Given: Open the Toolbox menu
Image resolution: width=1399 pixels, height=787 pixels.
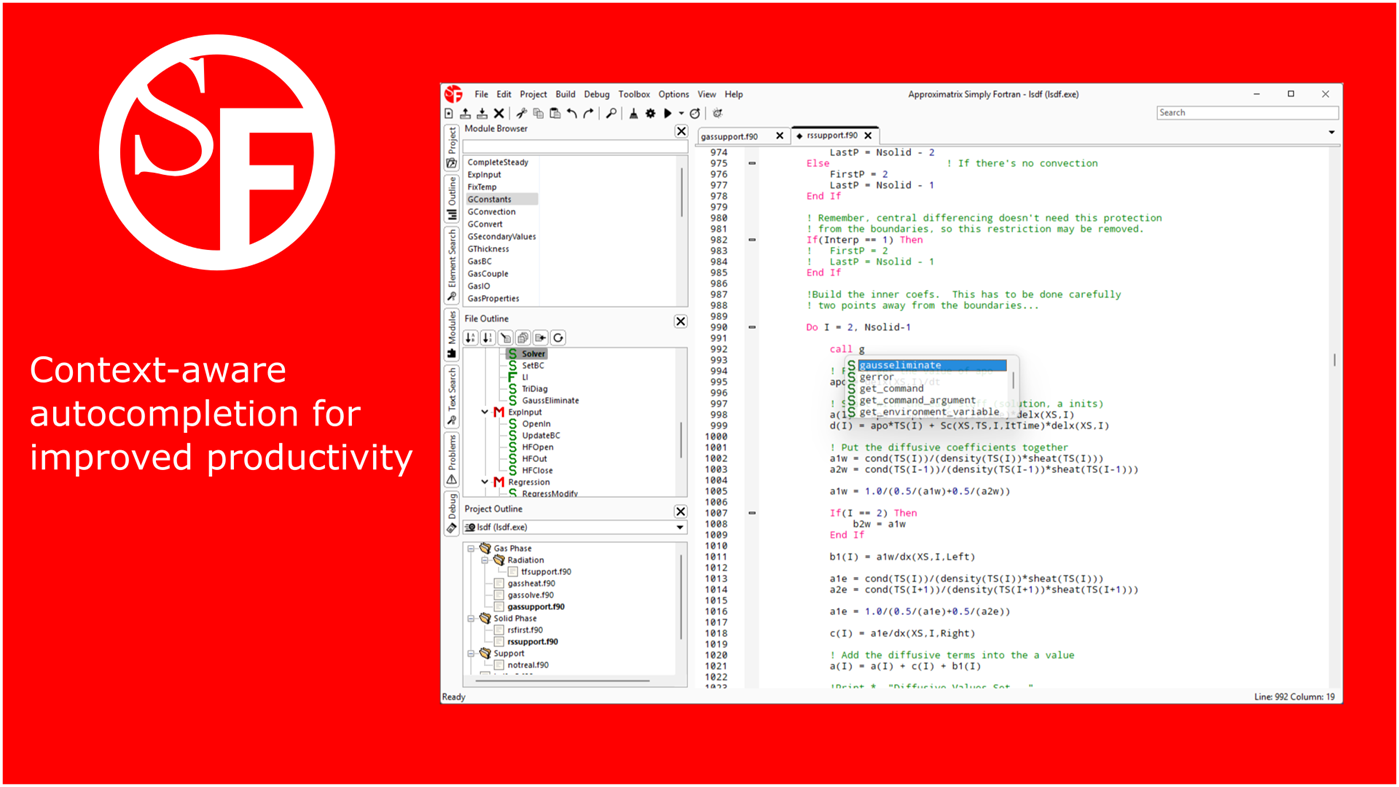Looking at the screenshot, I should [634, 94].
